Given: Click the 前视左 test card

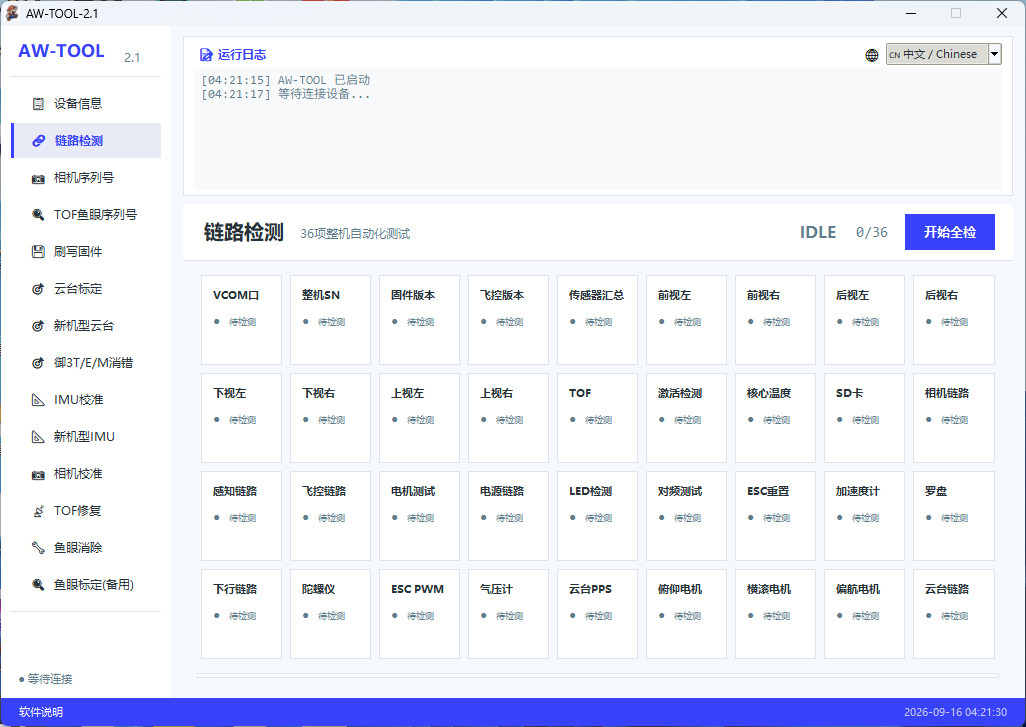Looking at the screenshot, I should click(x=686, y=320).
